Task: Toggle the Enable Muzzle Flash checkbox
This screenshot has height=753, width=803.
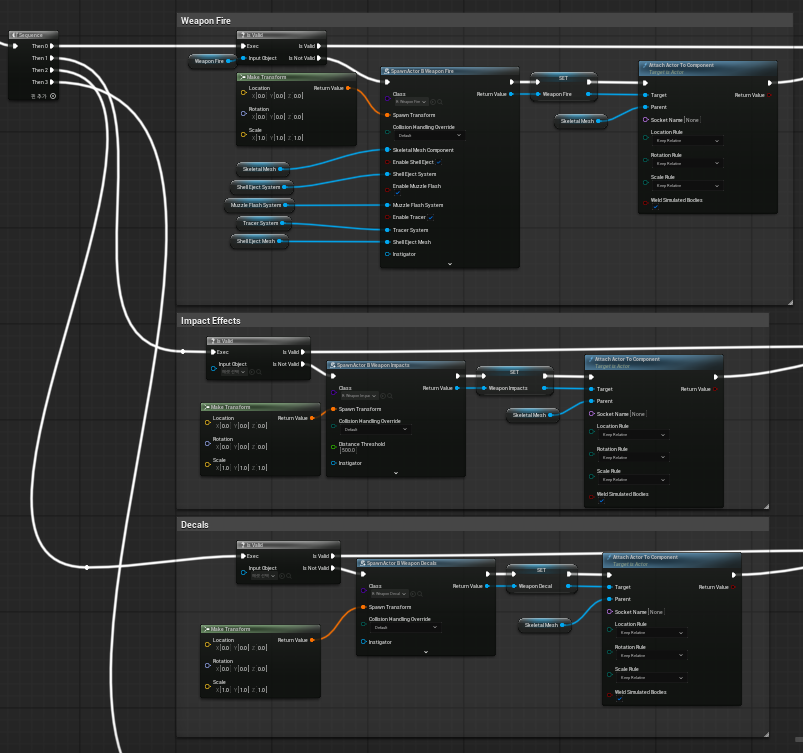Action: [397, 193]
